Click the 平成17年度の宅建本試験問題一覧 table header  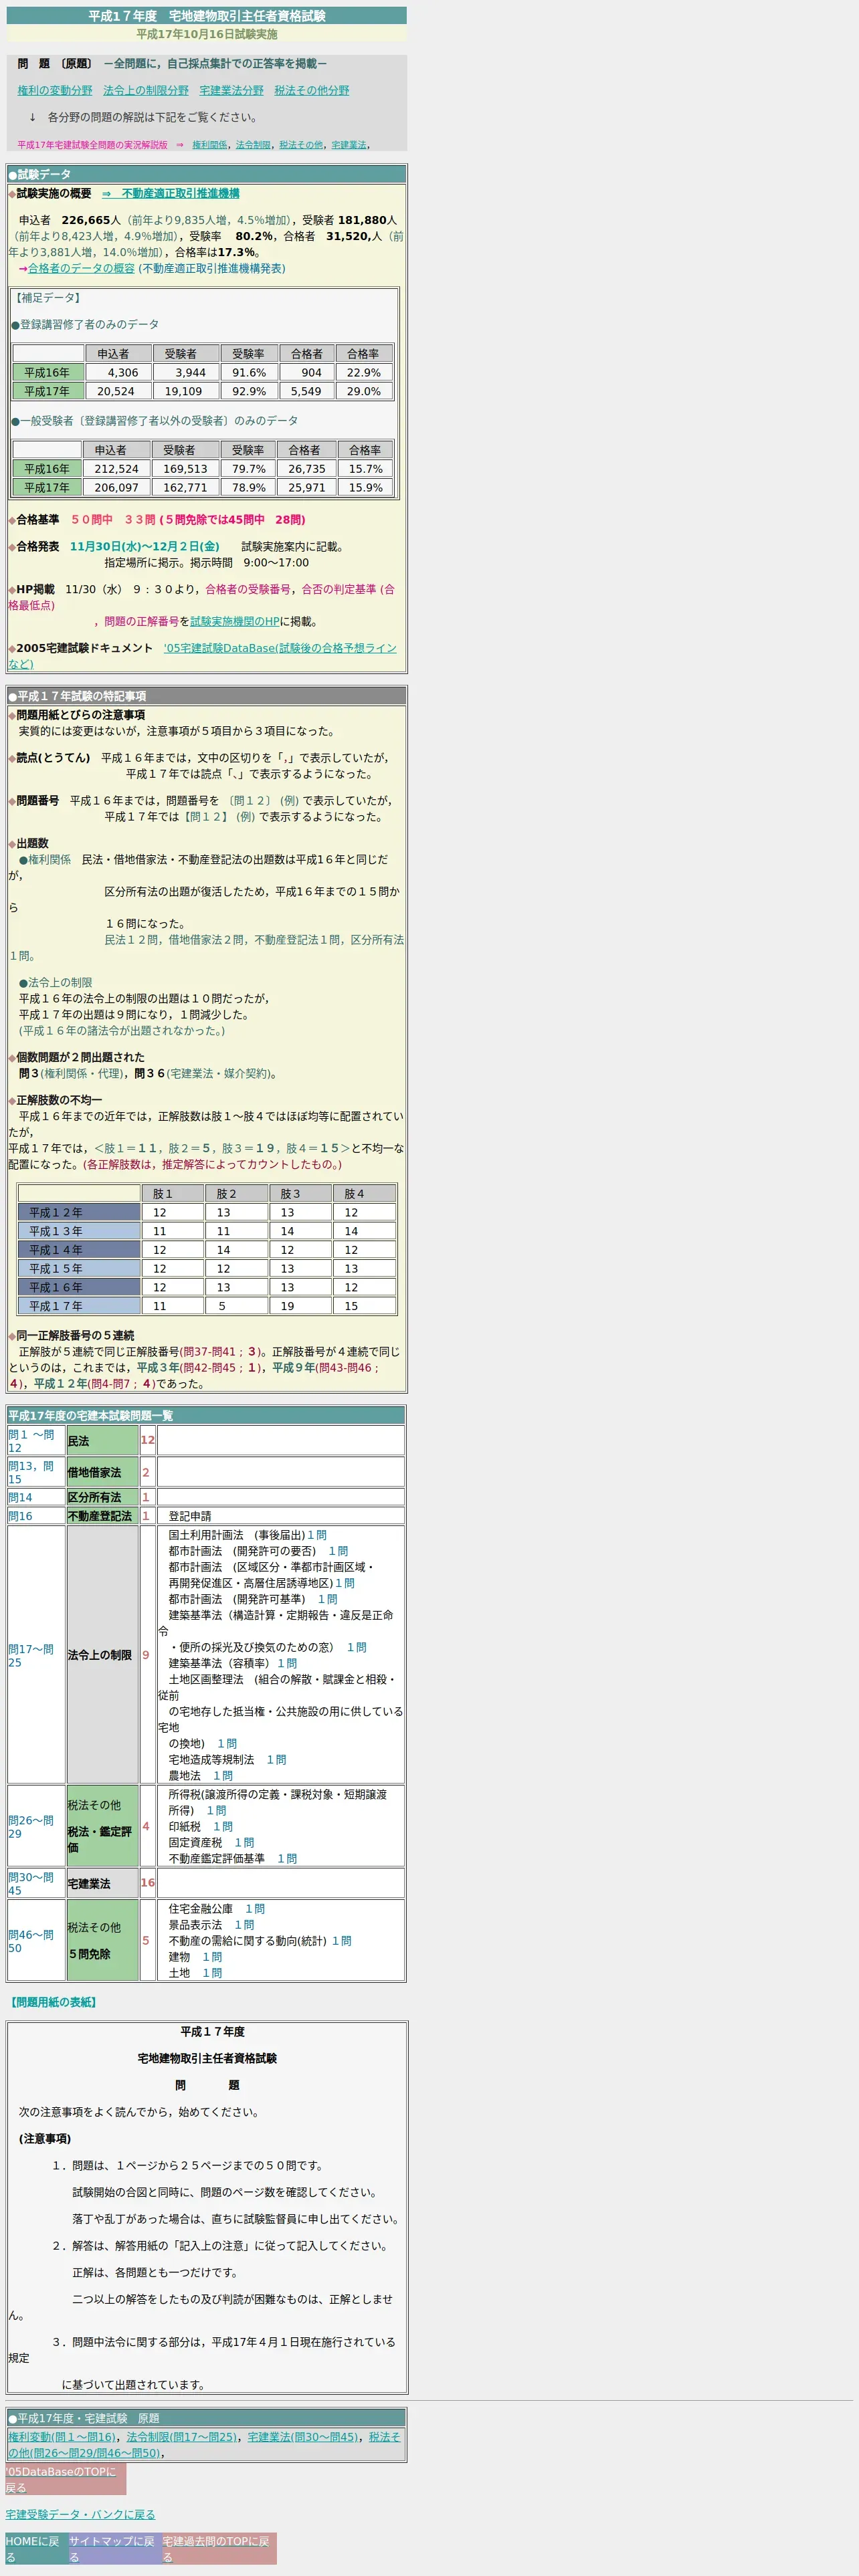click(206, 1416)
